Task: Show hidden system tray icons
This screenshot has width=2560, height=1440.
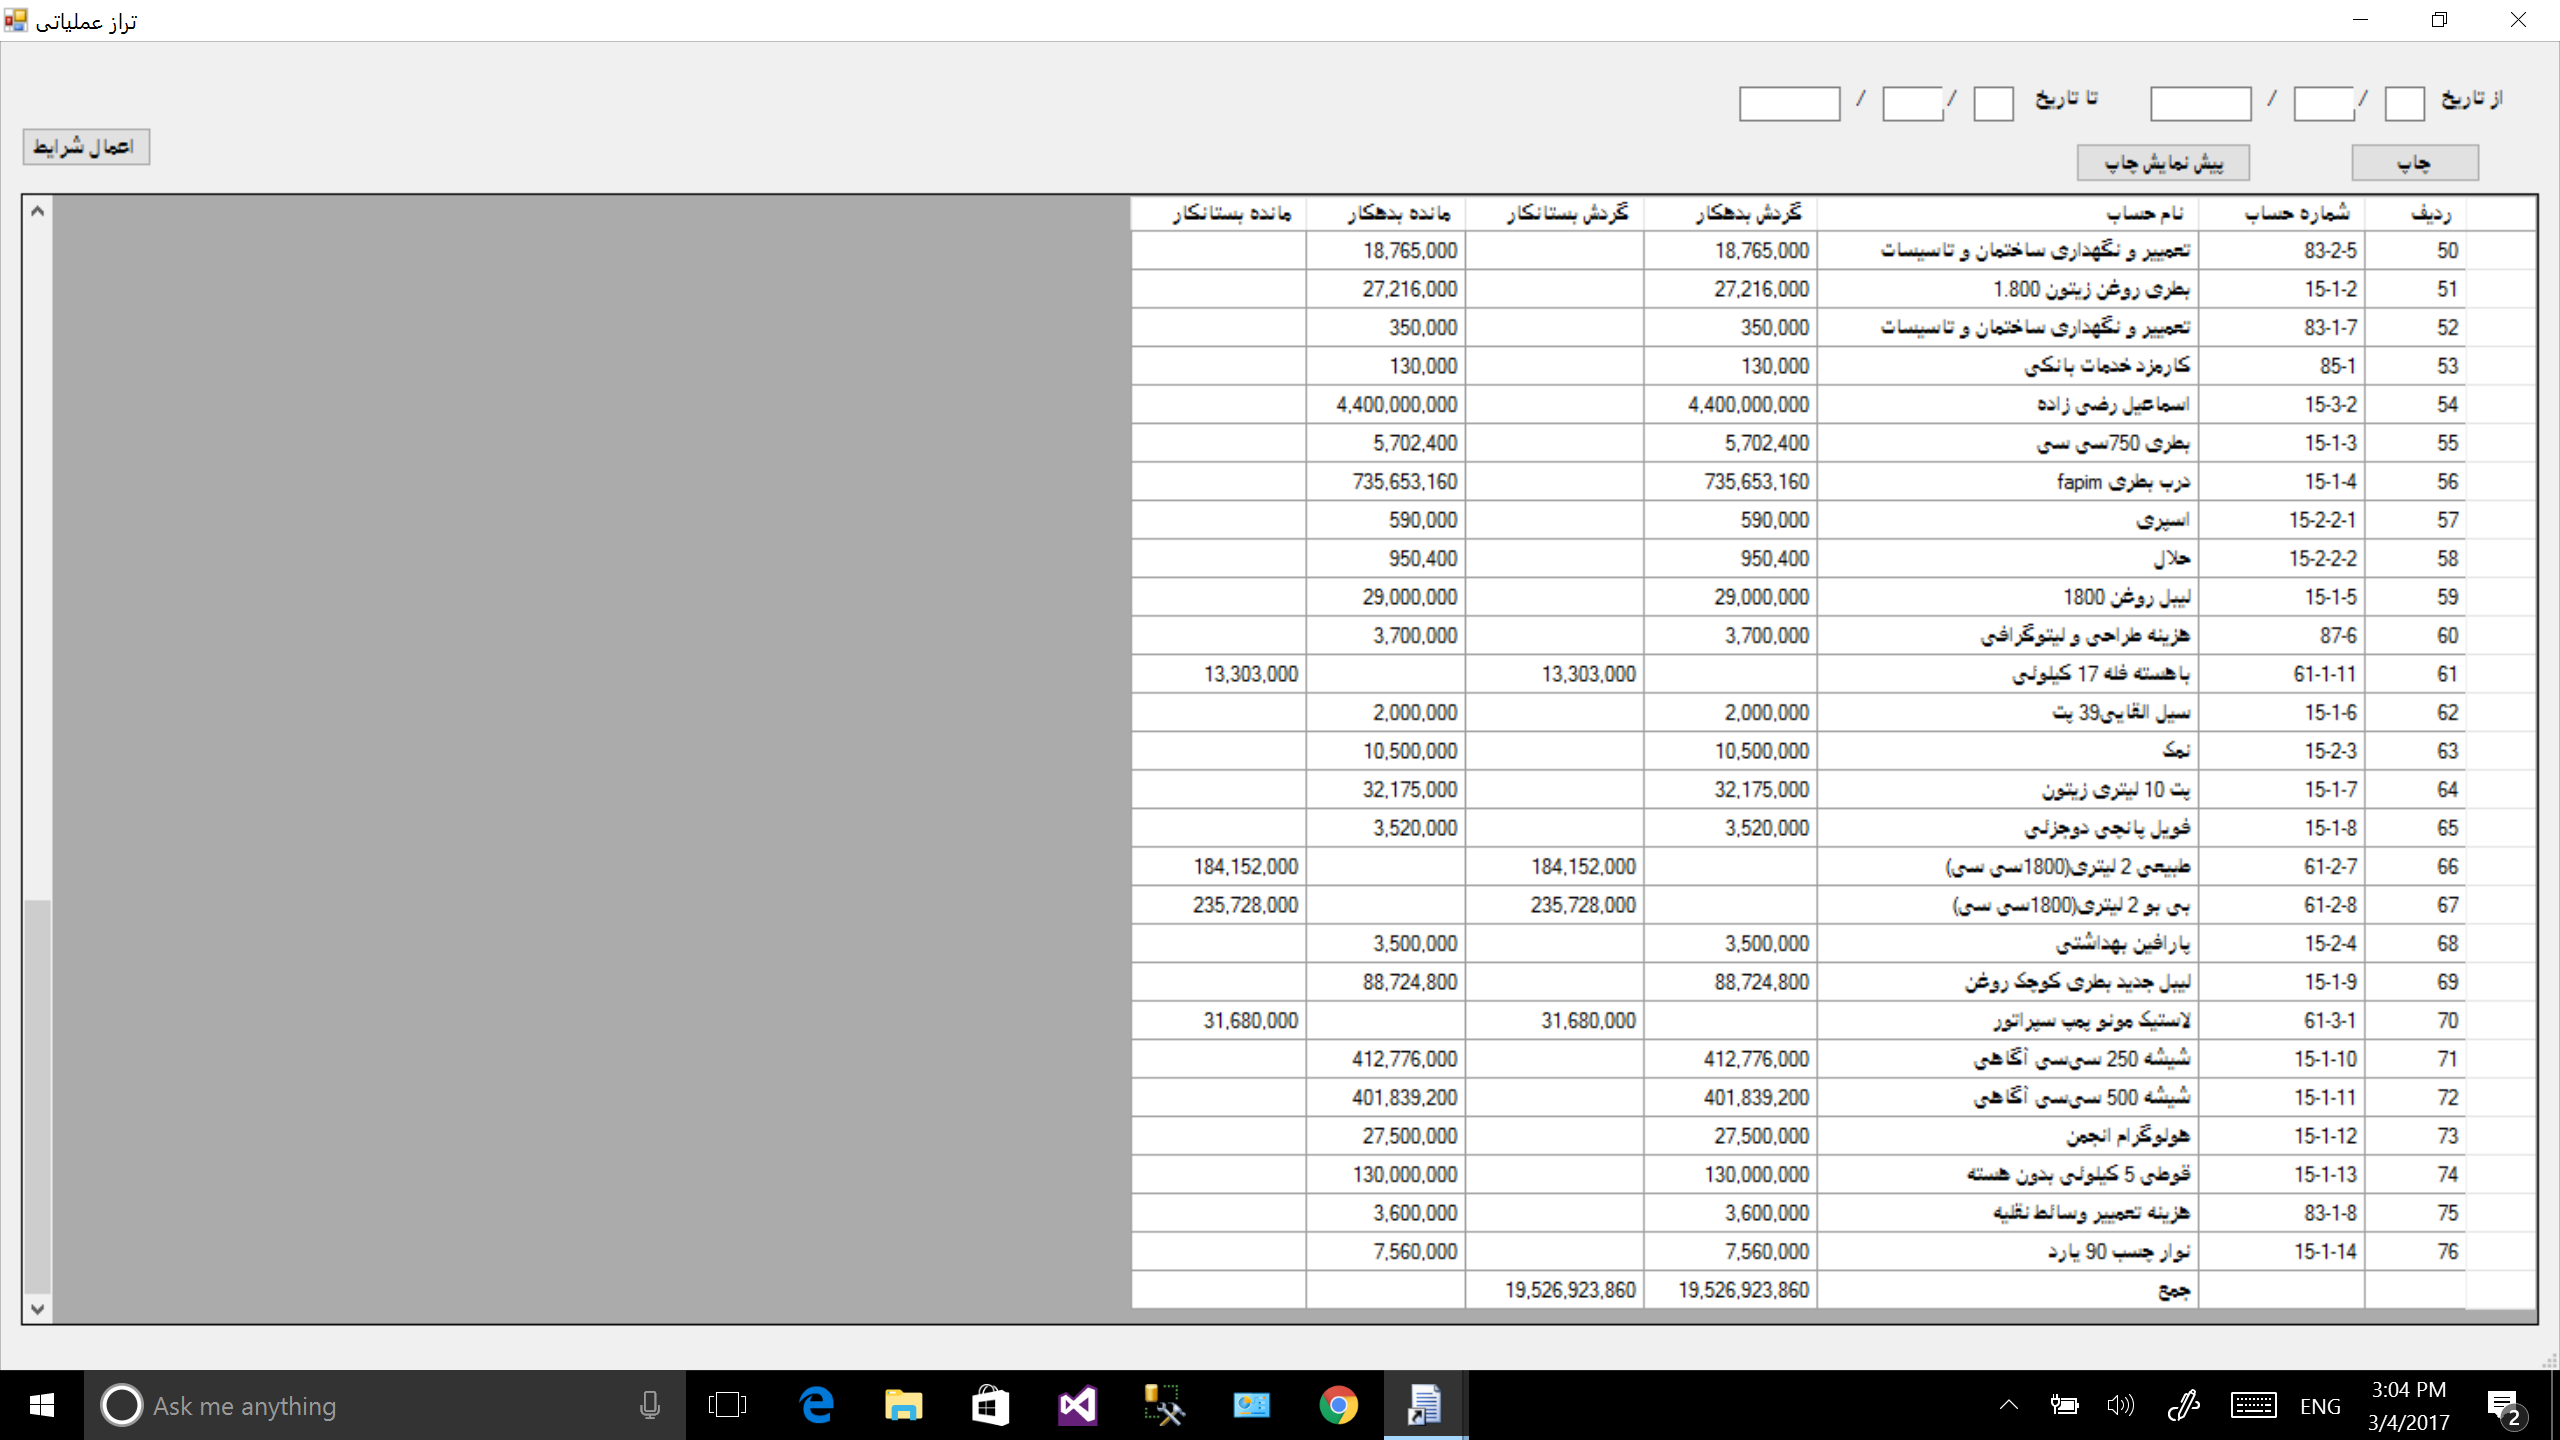Action: point(2008,1405)
